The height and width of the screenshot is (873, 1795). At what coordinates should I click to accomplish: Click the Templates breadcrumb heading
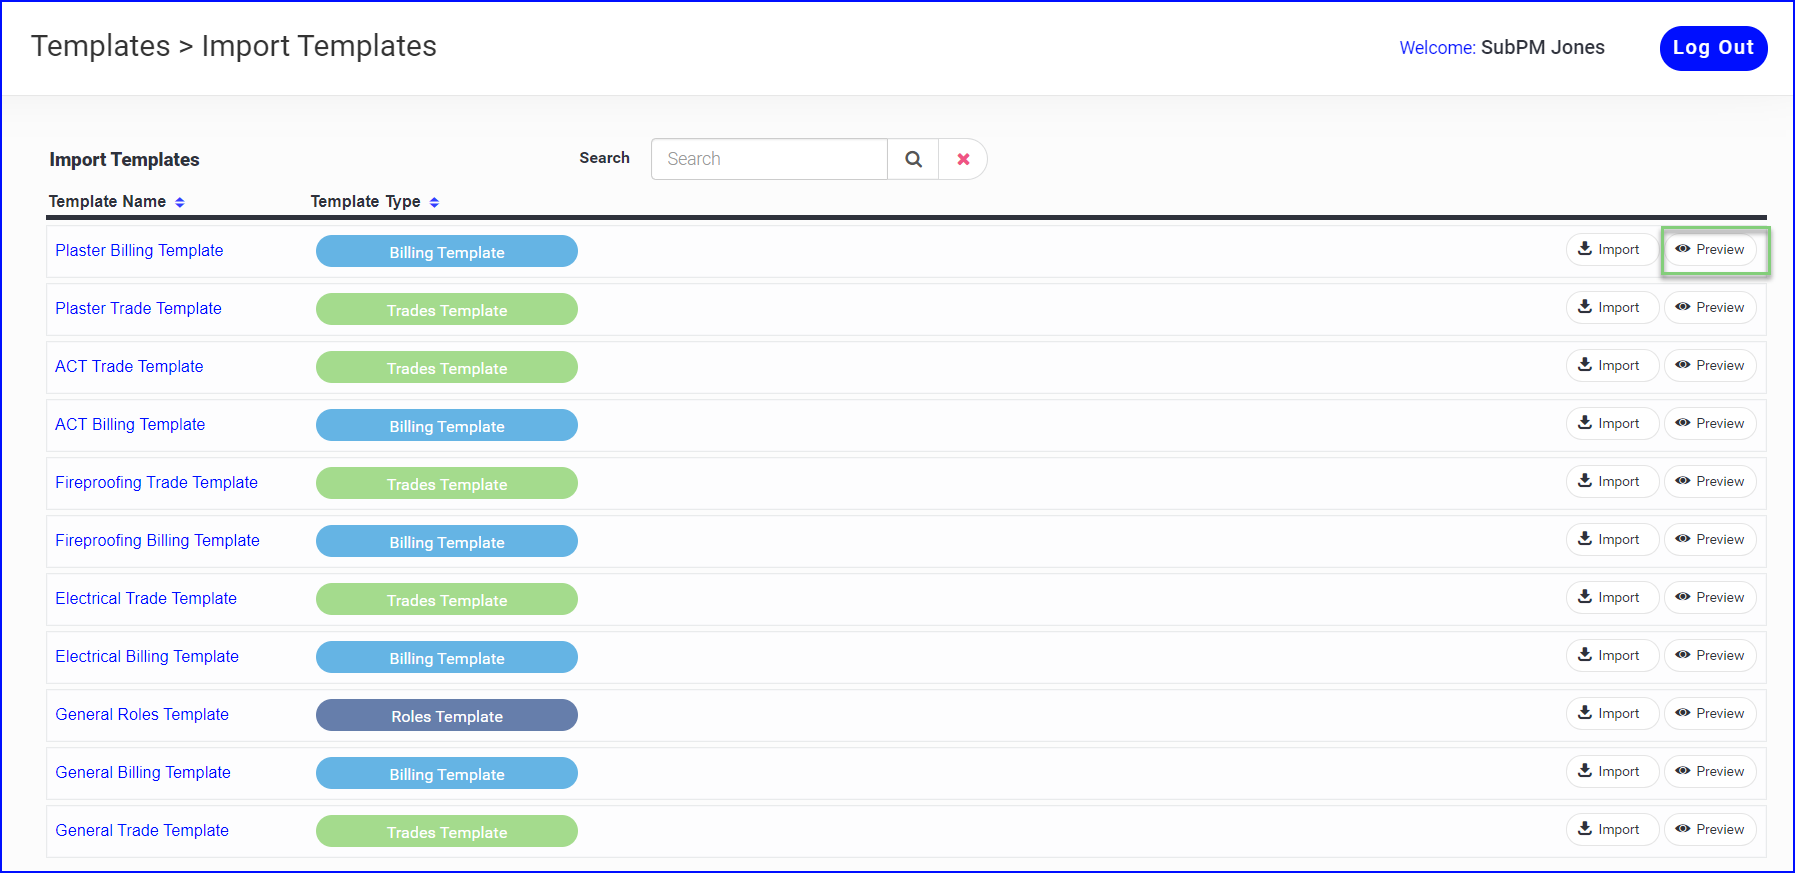100,46
